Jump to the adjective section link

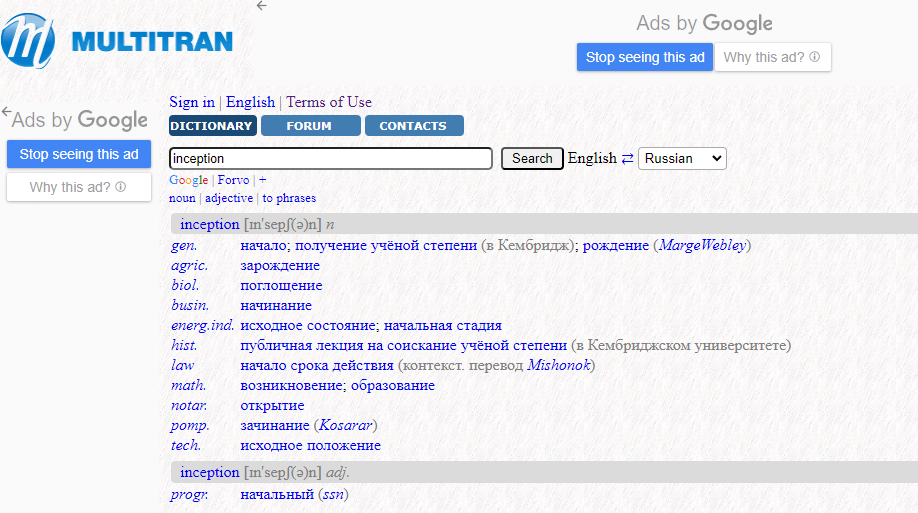click(229, 198)
